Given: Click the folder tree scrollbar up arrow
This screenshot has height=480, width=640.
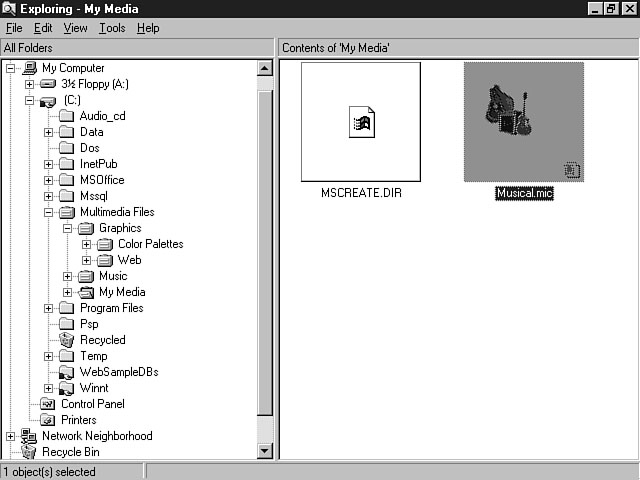Looking at the screenshot, I should point(265,68).
